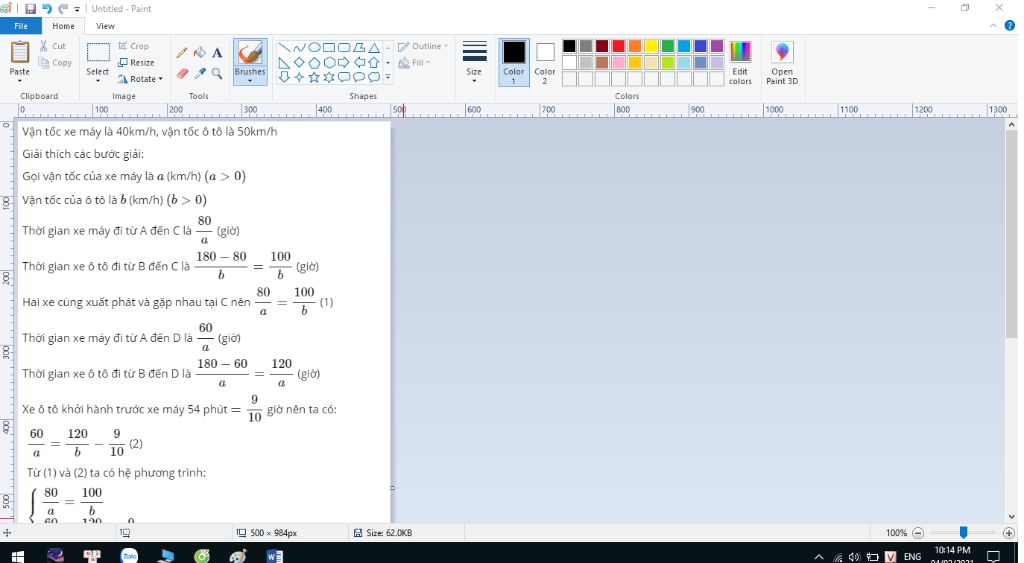Click the Brushes tool icon

tap(250, 53)
